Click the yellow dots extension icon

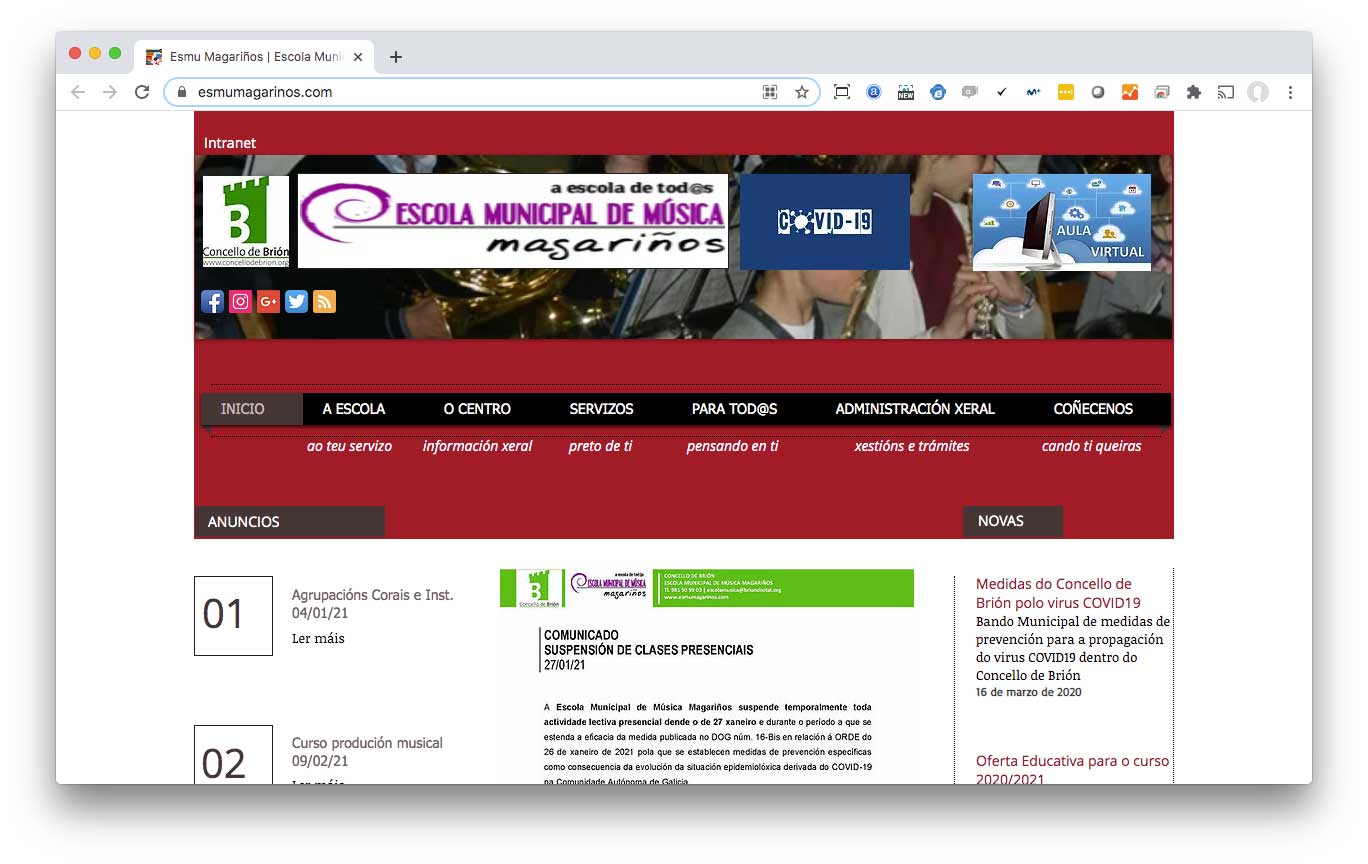(x=1066, y=92)
